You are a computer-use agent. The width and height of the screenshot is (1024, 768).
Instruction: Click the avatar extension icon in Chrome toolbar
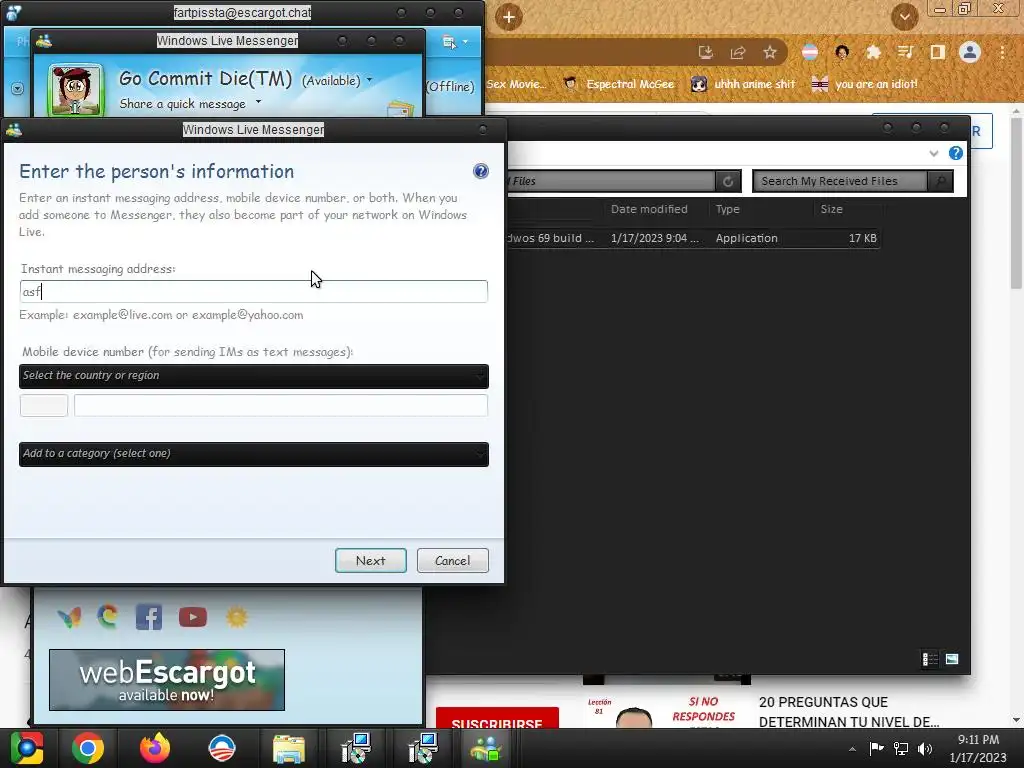pyautogui.click(x=842, y=52)
